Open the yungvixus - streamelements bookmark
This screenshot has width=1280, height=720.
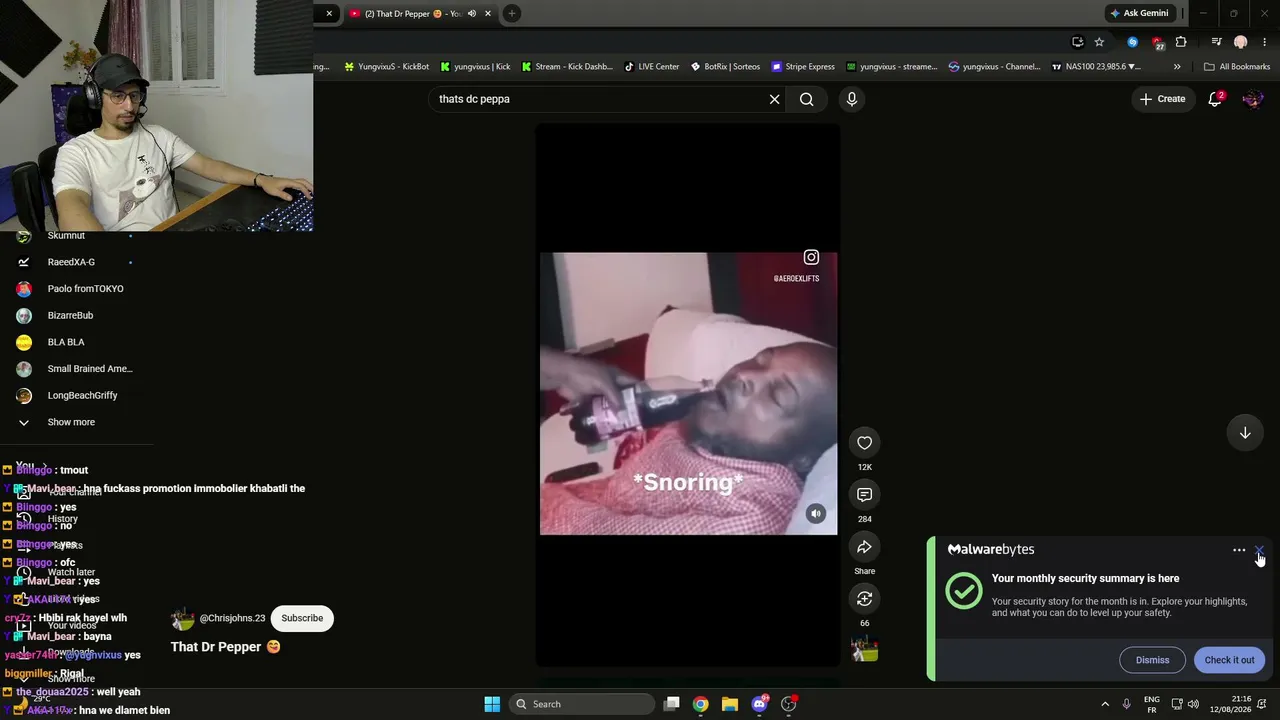click(x=892, y=67)
